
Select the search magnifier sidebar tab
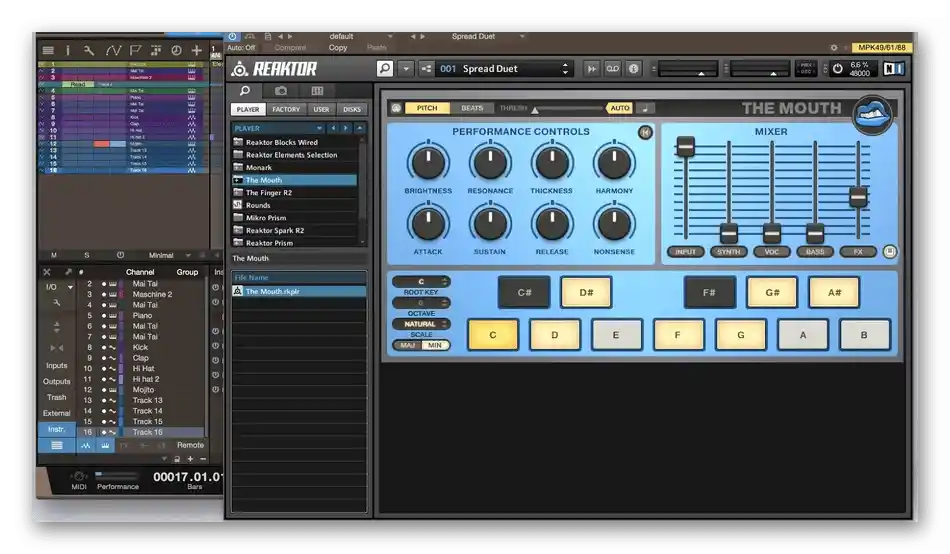[x=245, y=91]
